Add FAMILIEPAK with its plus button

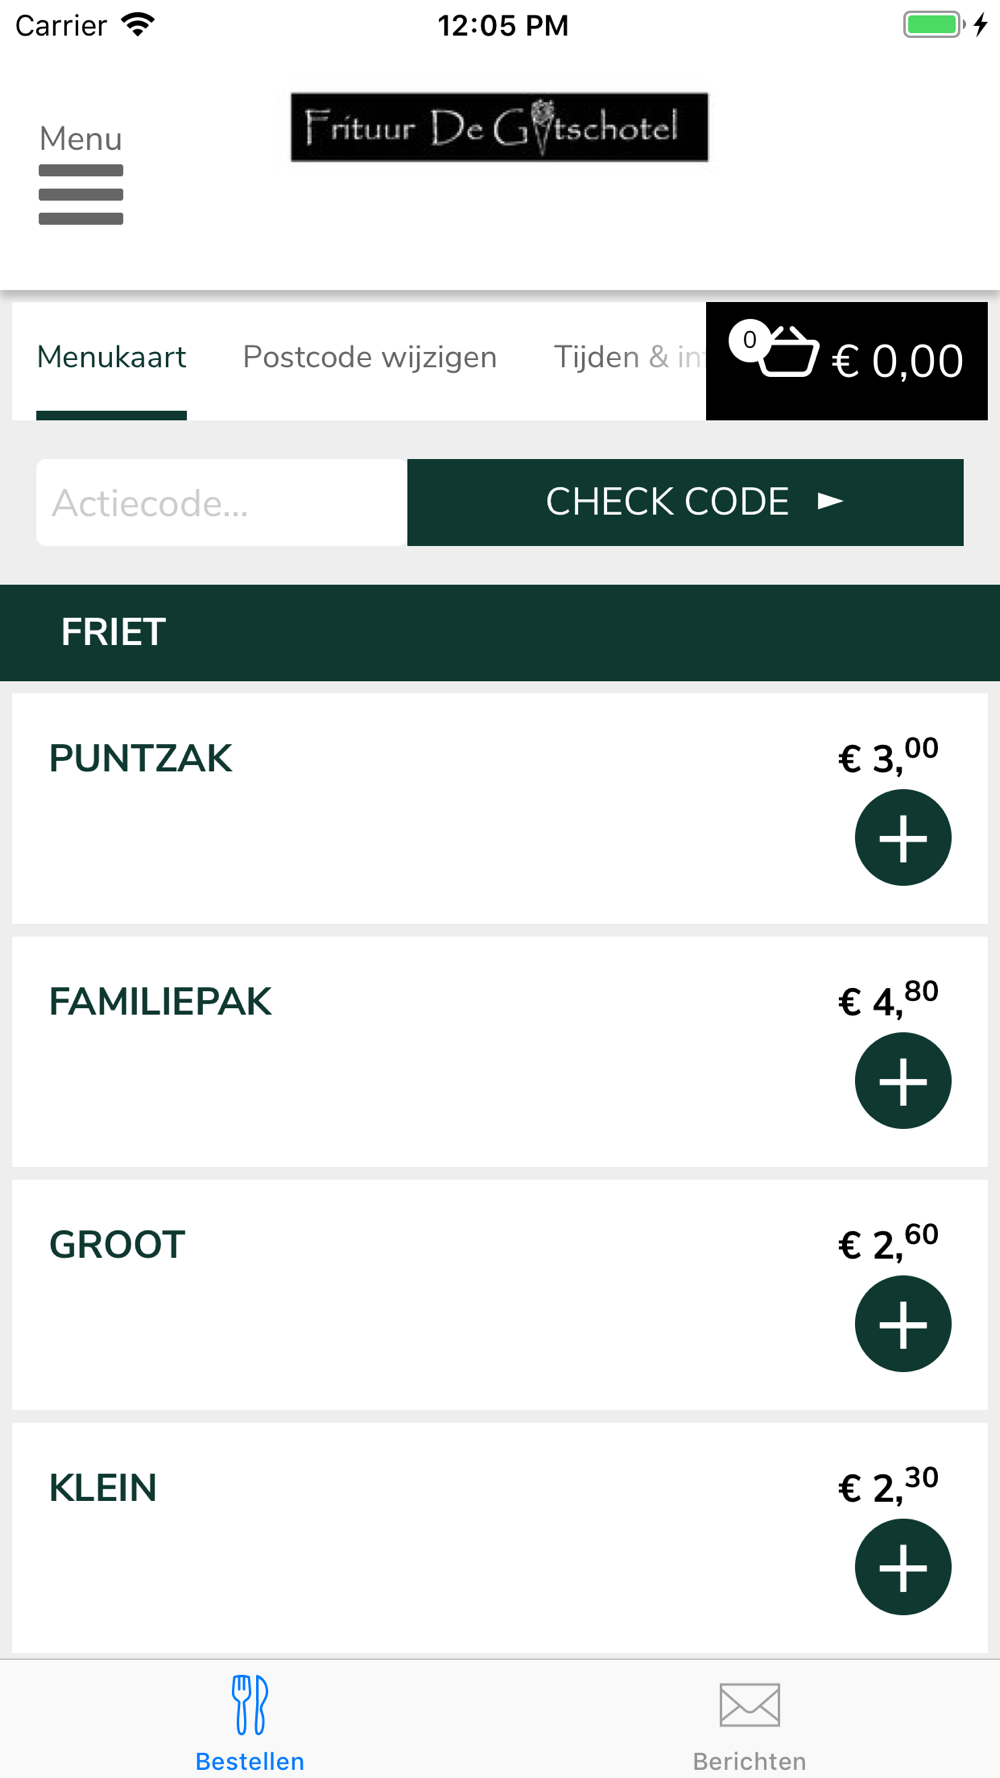[x=903, y=1081]
